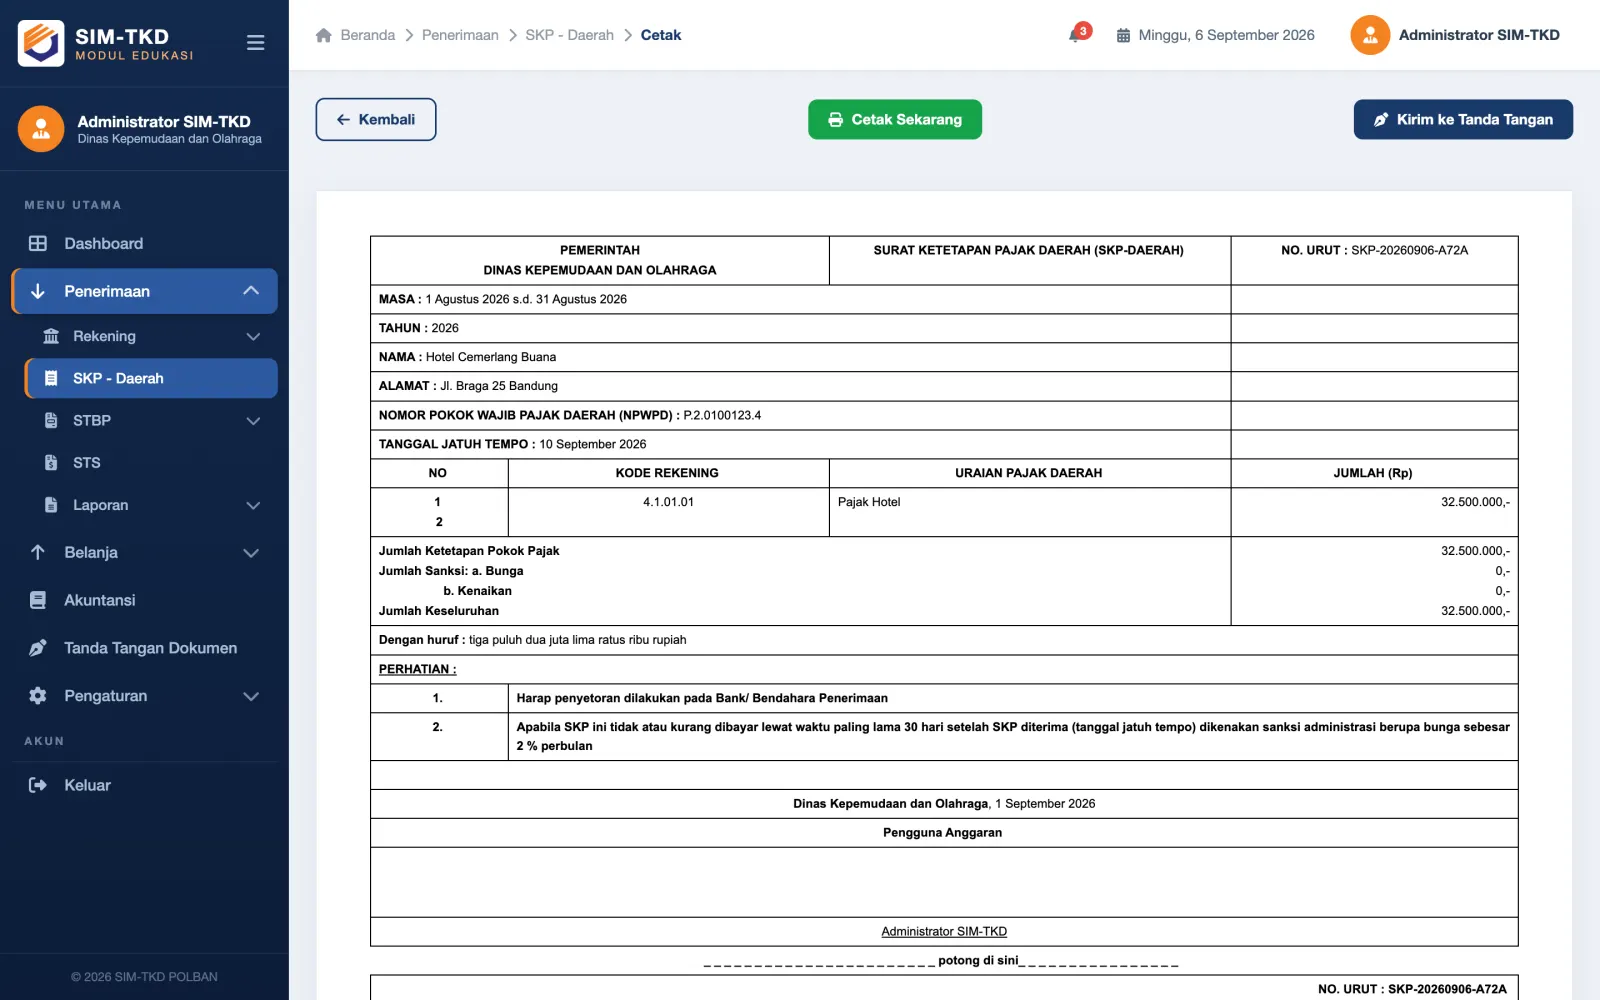The image size is (1600, 1000).
Task: Go to Penerimaan in the breadcrumb
Action: click(x=460, y=35)
